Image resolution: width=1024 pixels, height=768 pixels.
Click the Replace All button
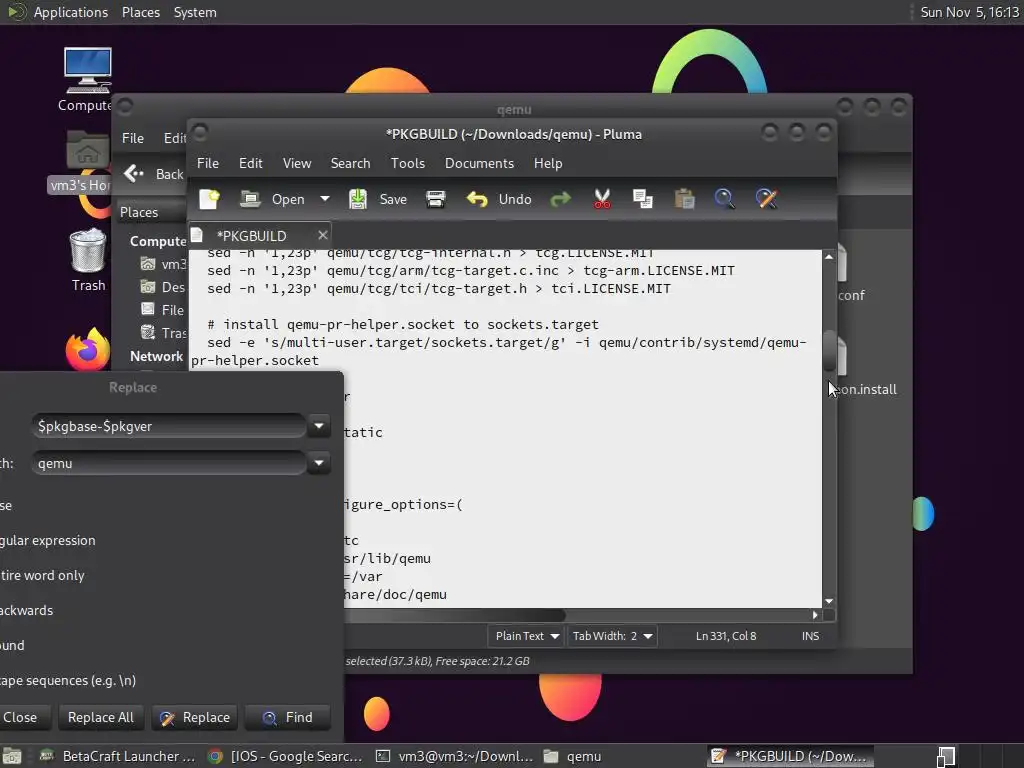pos(101,717)
